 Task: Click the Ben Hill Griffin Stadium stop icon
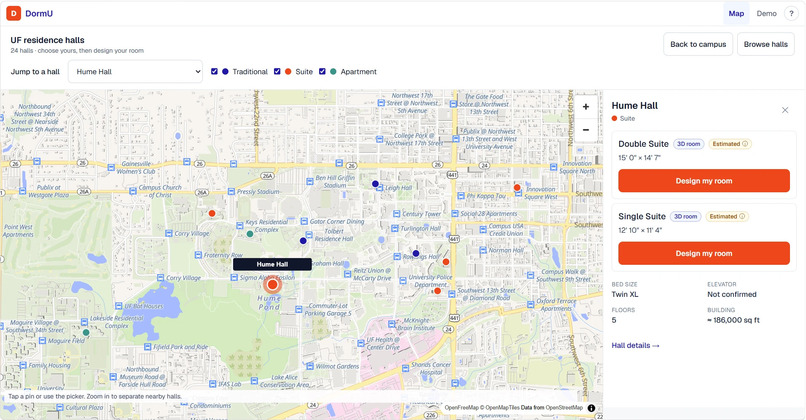[309, 181]
